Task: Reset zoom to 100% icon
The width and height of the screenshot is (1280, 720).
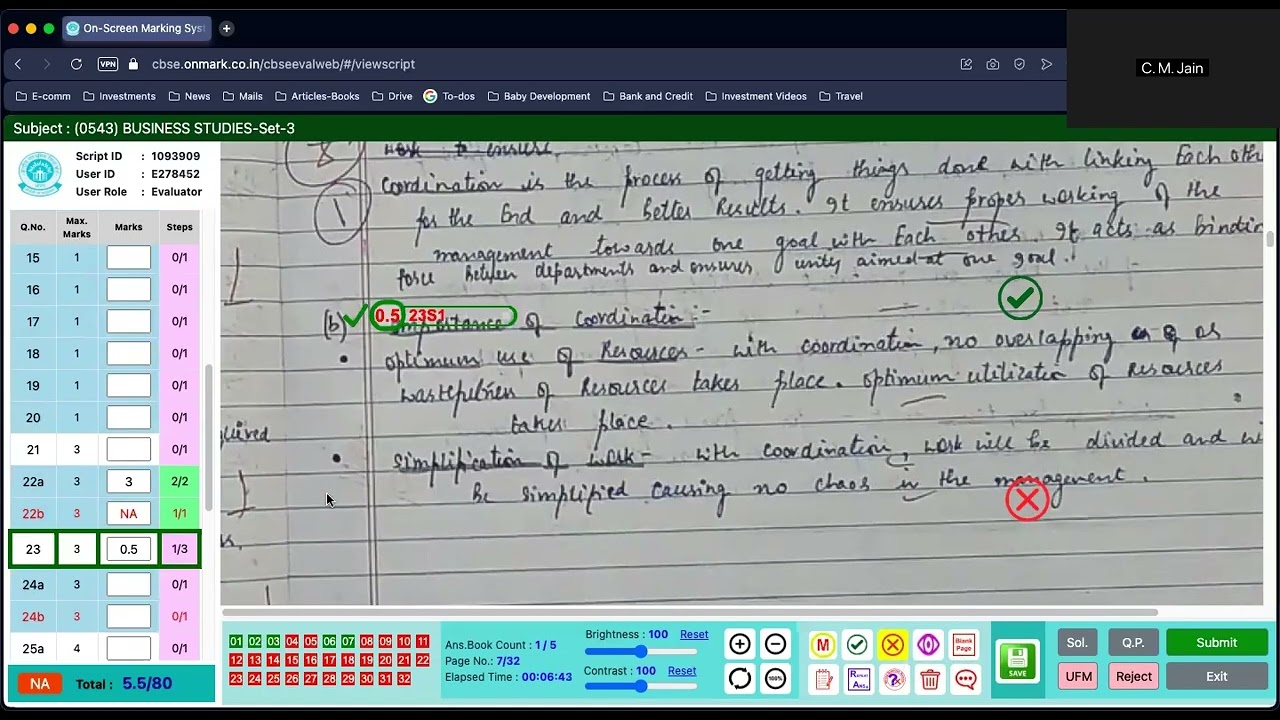Action: tap(775, 679)
